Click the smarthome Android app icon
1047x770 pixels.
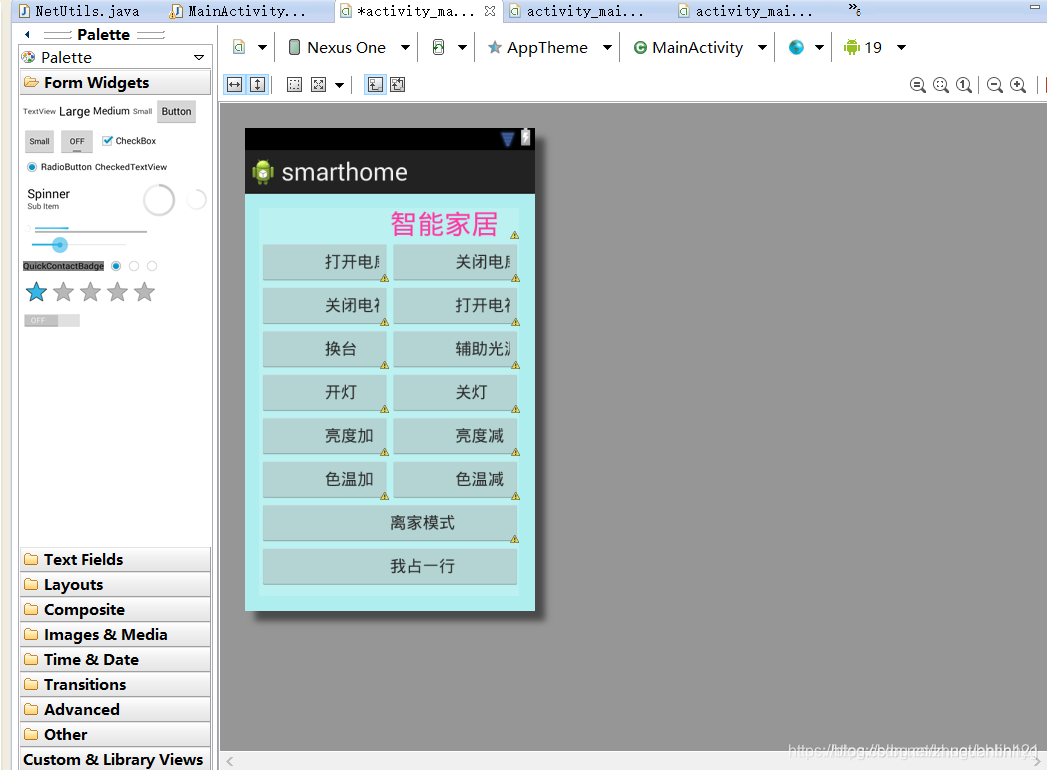click(x=263, y=172)
